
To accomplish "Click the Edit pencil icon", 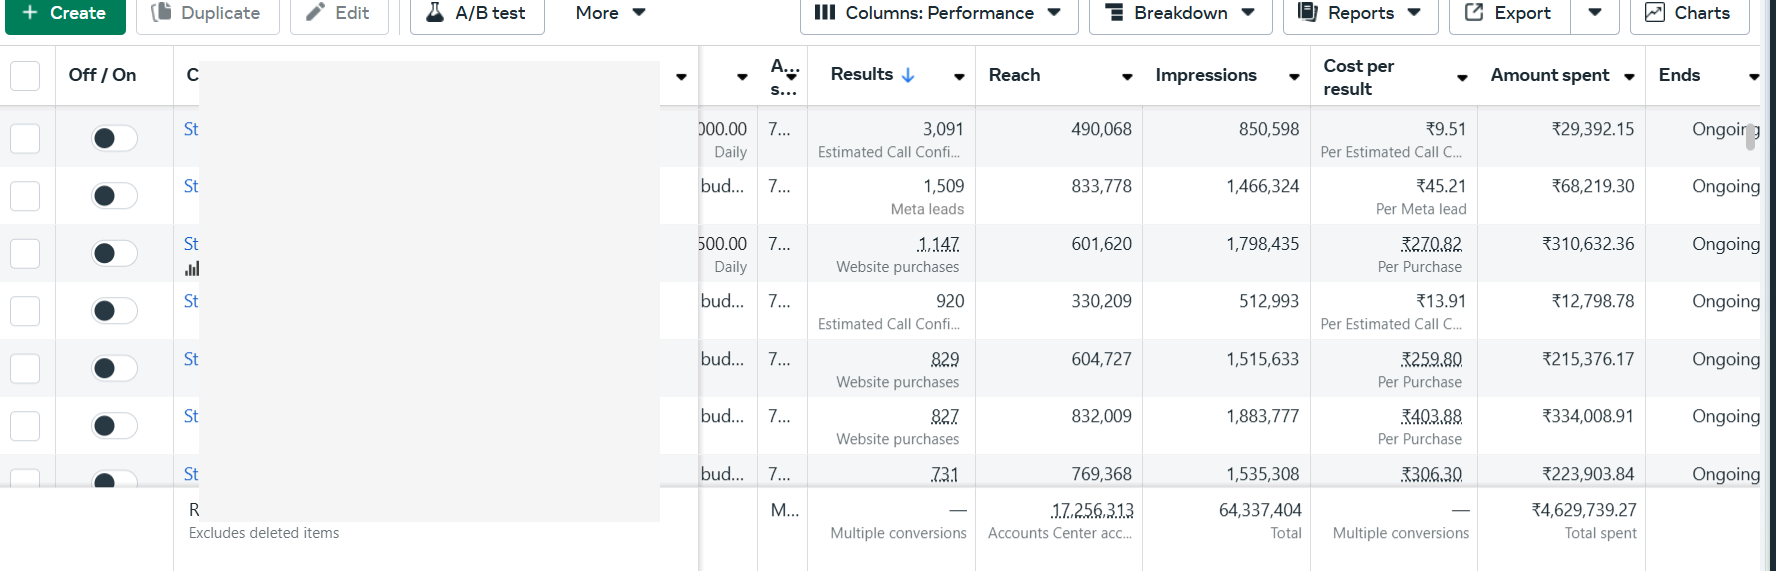I will (315, 13).
